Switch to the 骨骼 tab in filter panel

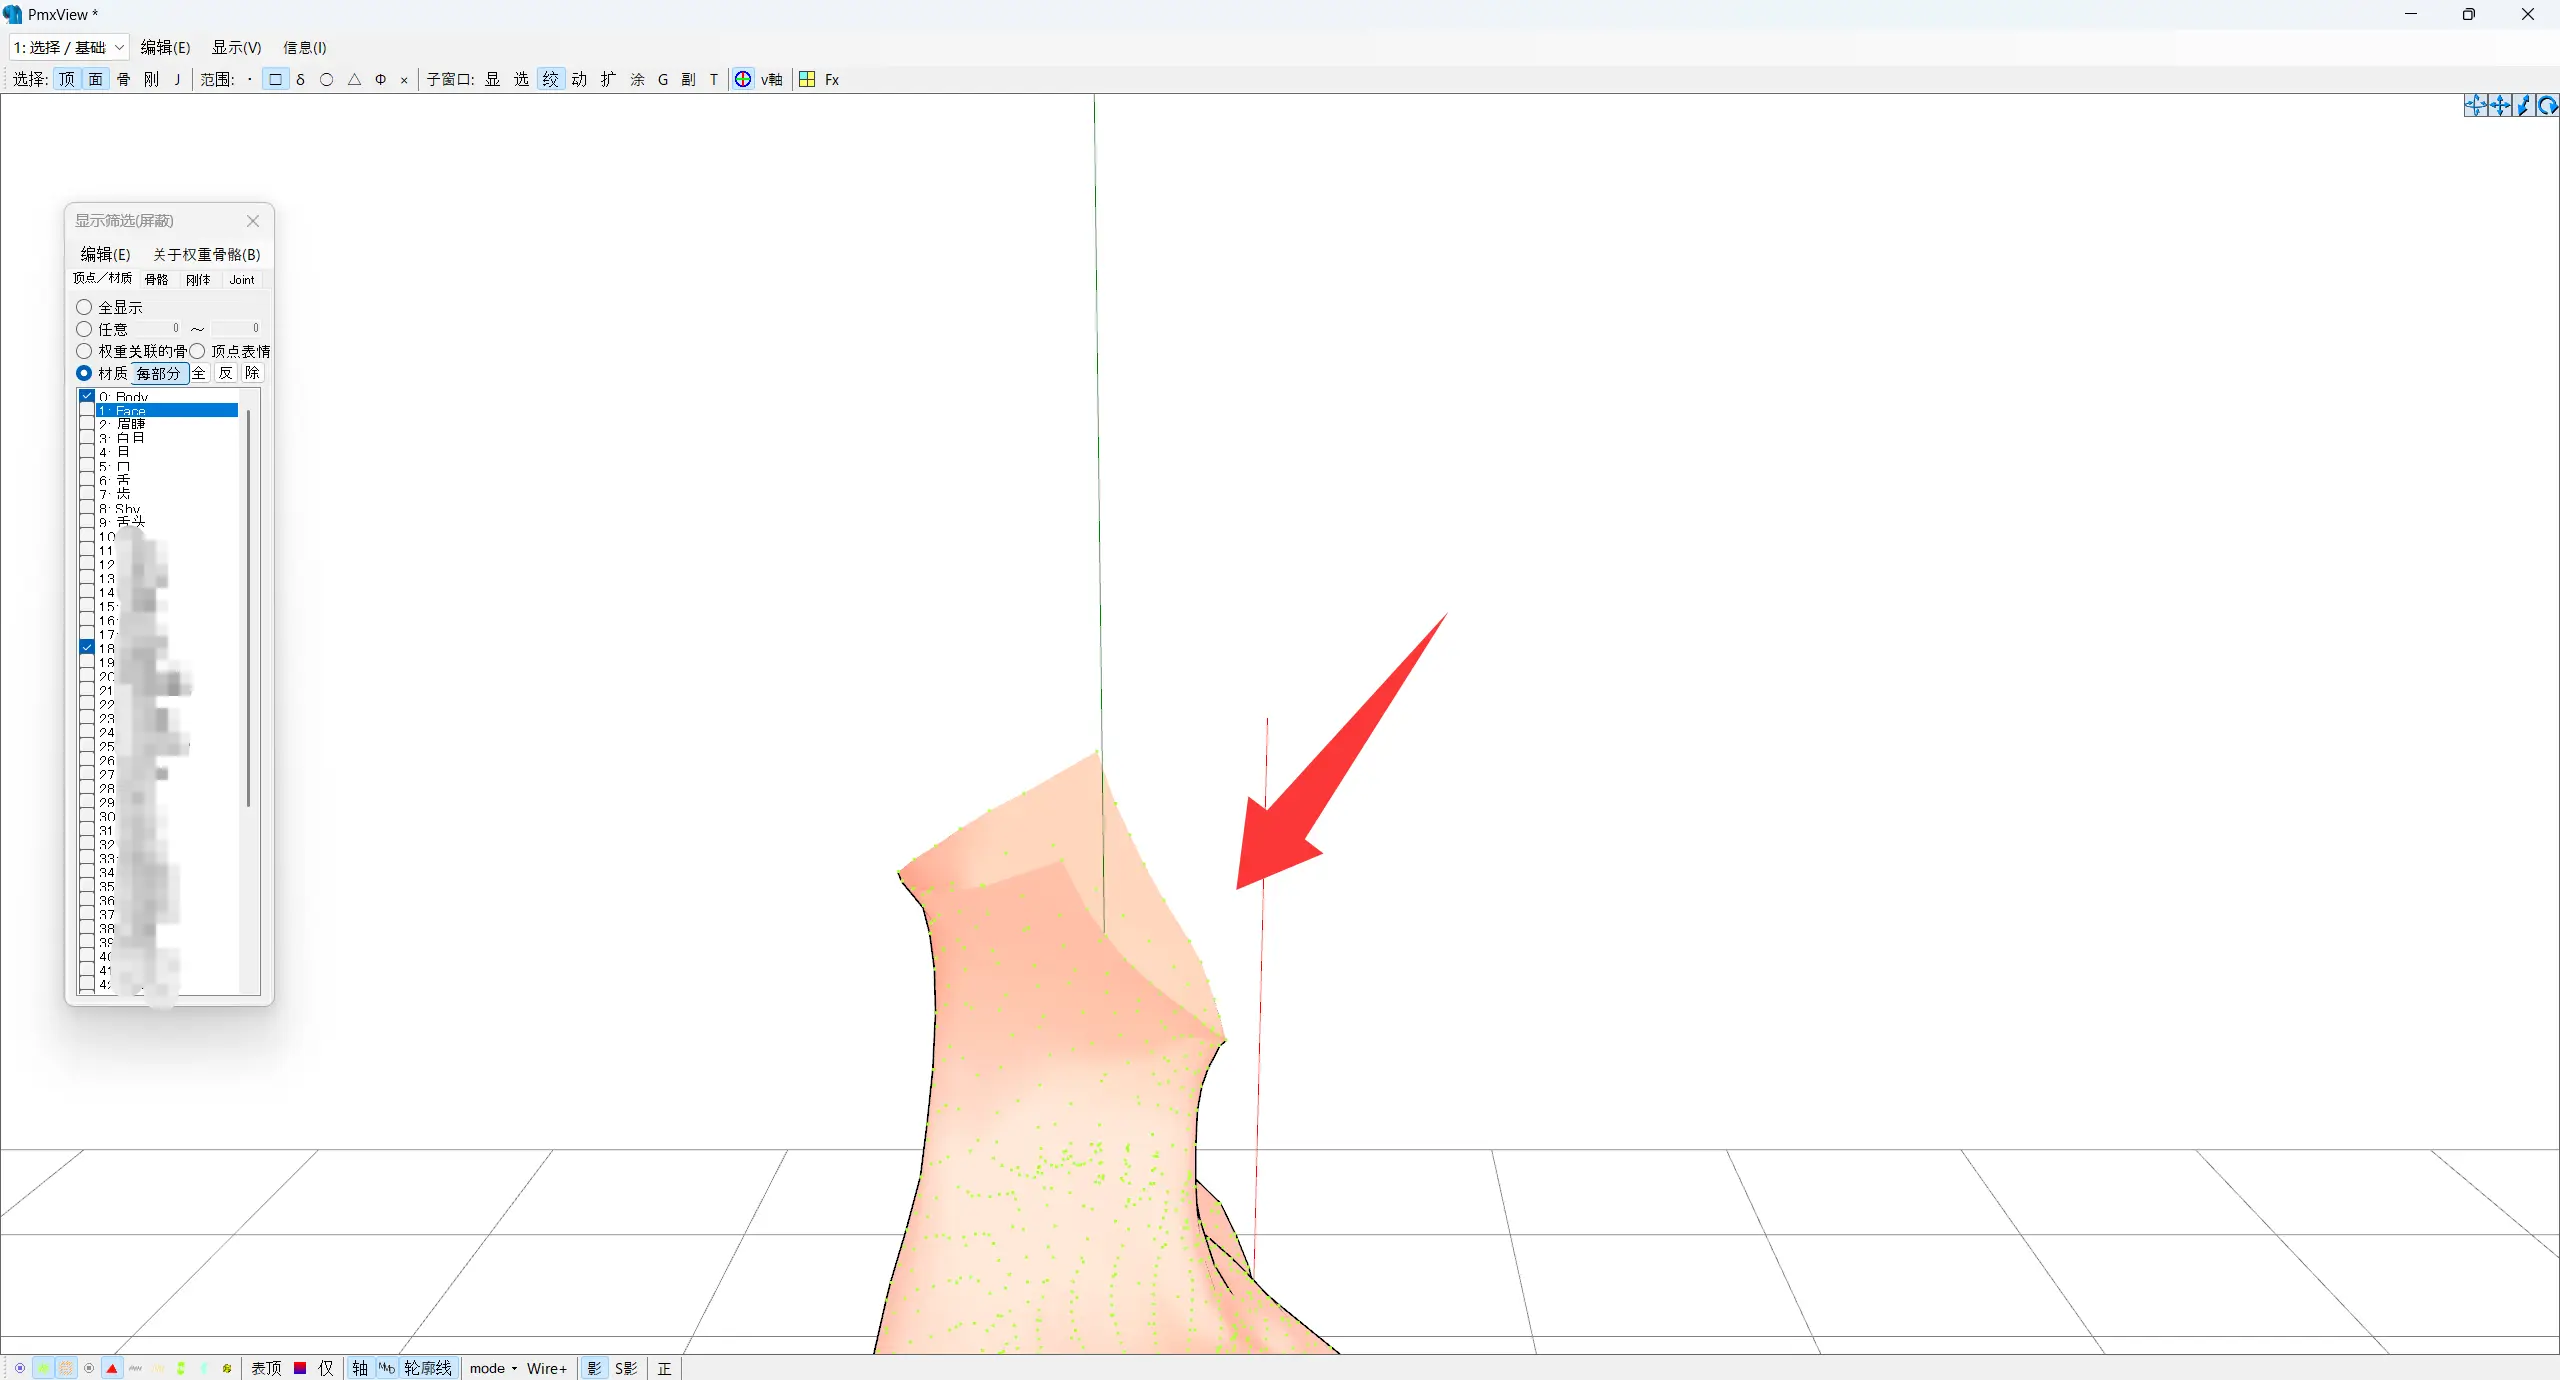156,280
